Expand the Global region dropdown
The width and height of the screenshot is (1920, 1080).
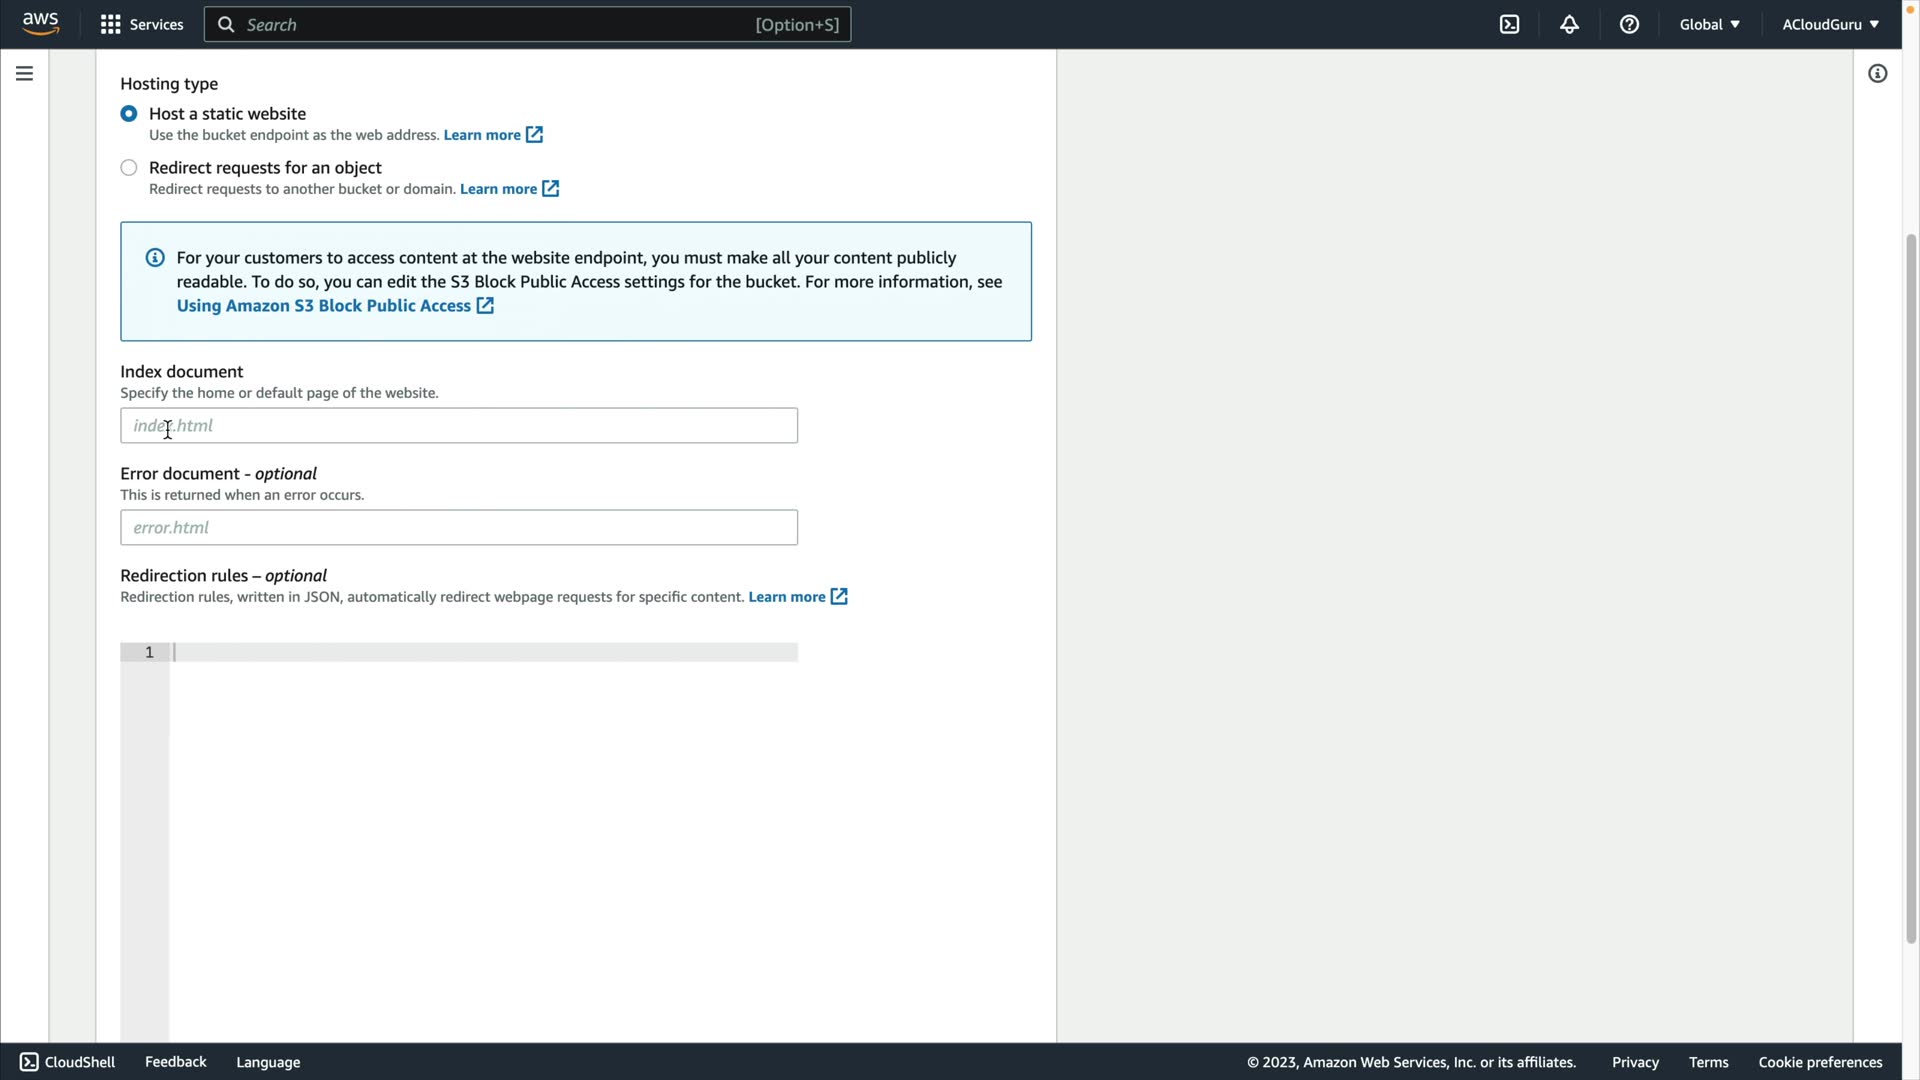pos(1709,24)
